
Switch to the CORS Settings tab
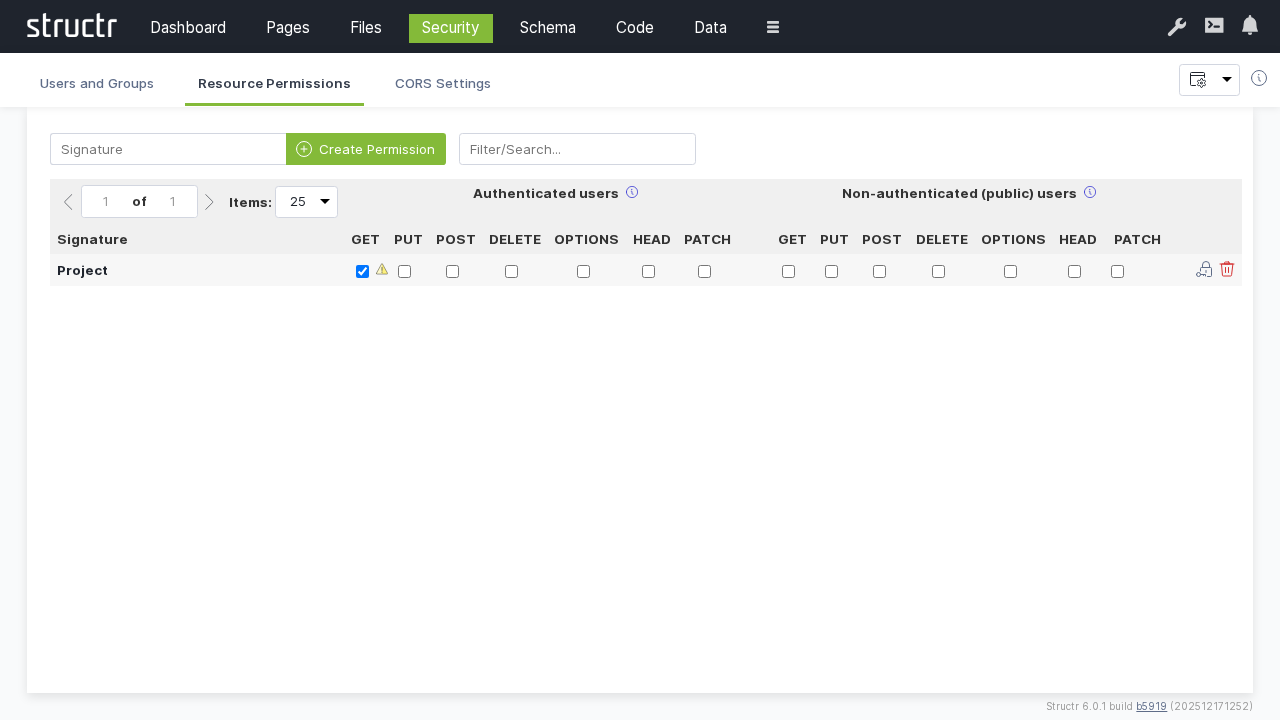coord(443,84)
